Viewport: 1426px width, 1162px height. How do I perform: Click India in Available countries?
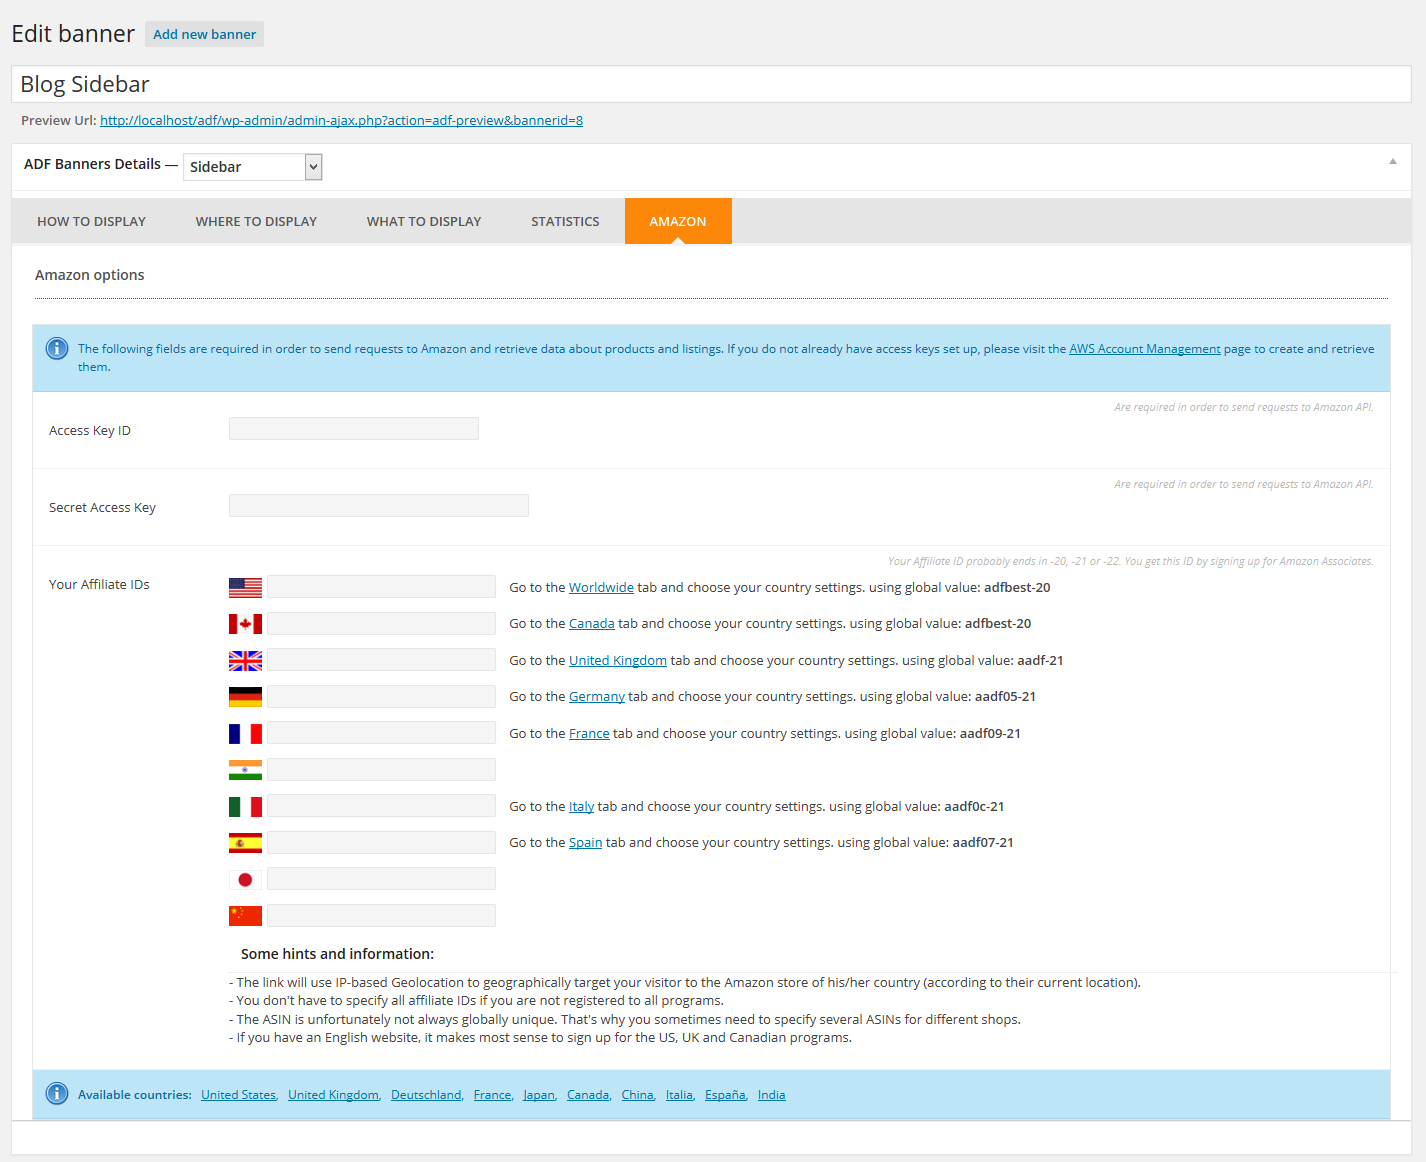(x=771, y=1095)
